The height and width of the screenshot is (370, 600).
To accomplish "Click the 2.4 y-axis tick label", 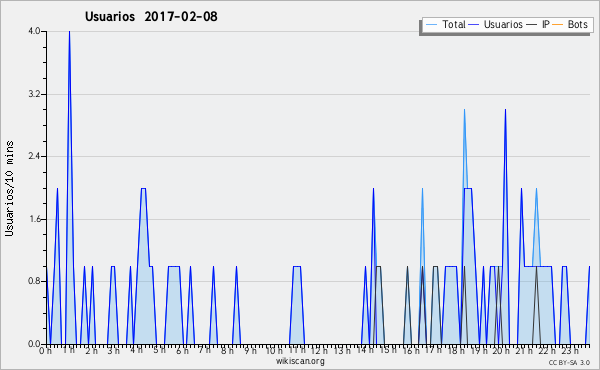I will (34, 156).
